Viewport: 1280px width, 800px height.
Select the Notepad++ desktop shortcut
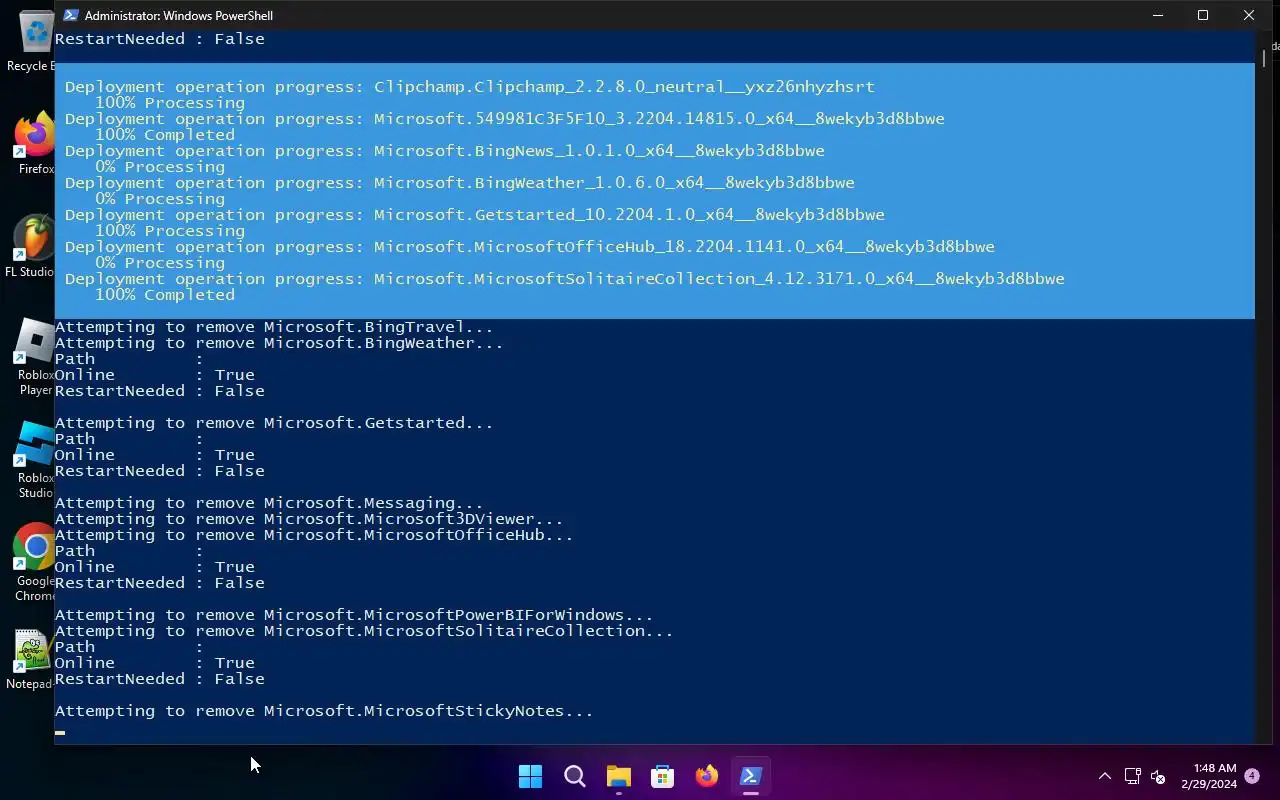point(32,660)
